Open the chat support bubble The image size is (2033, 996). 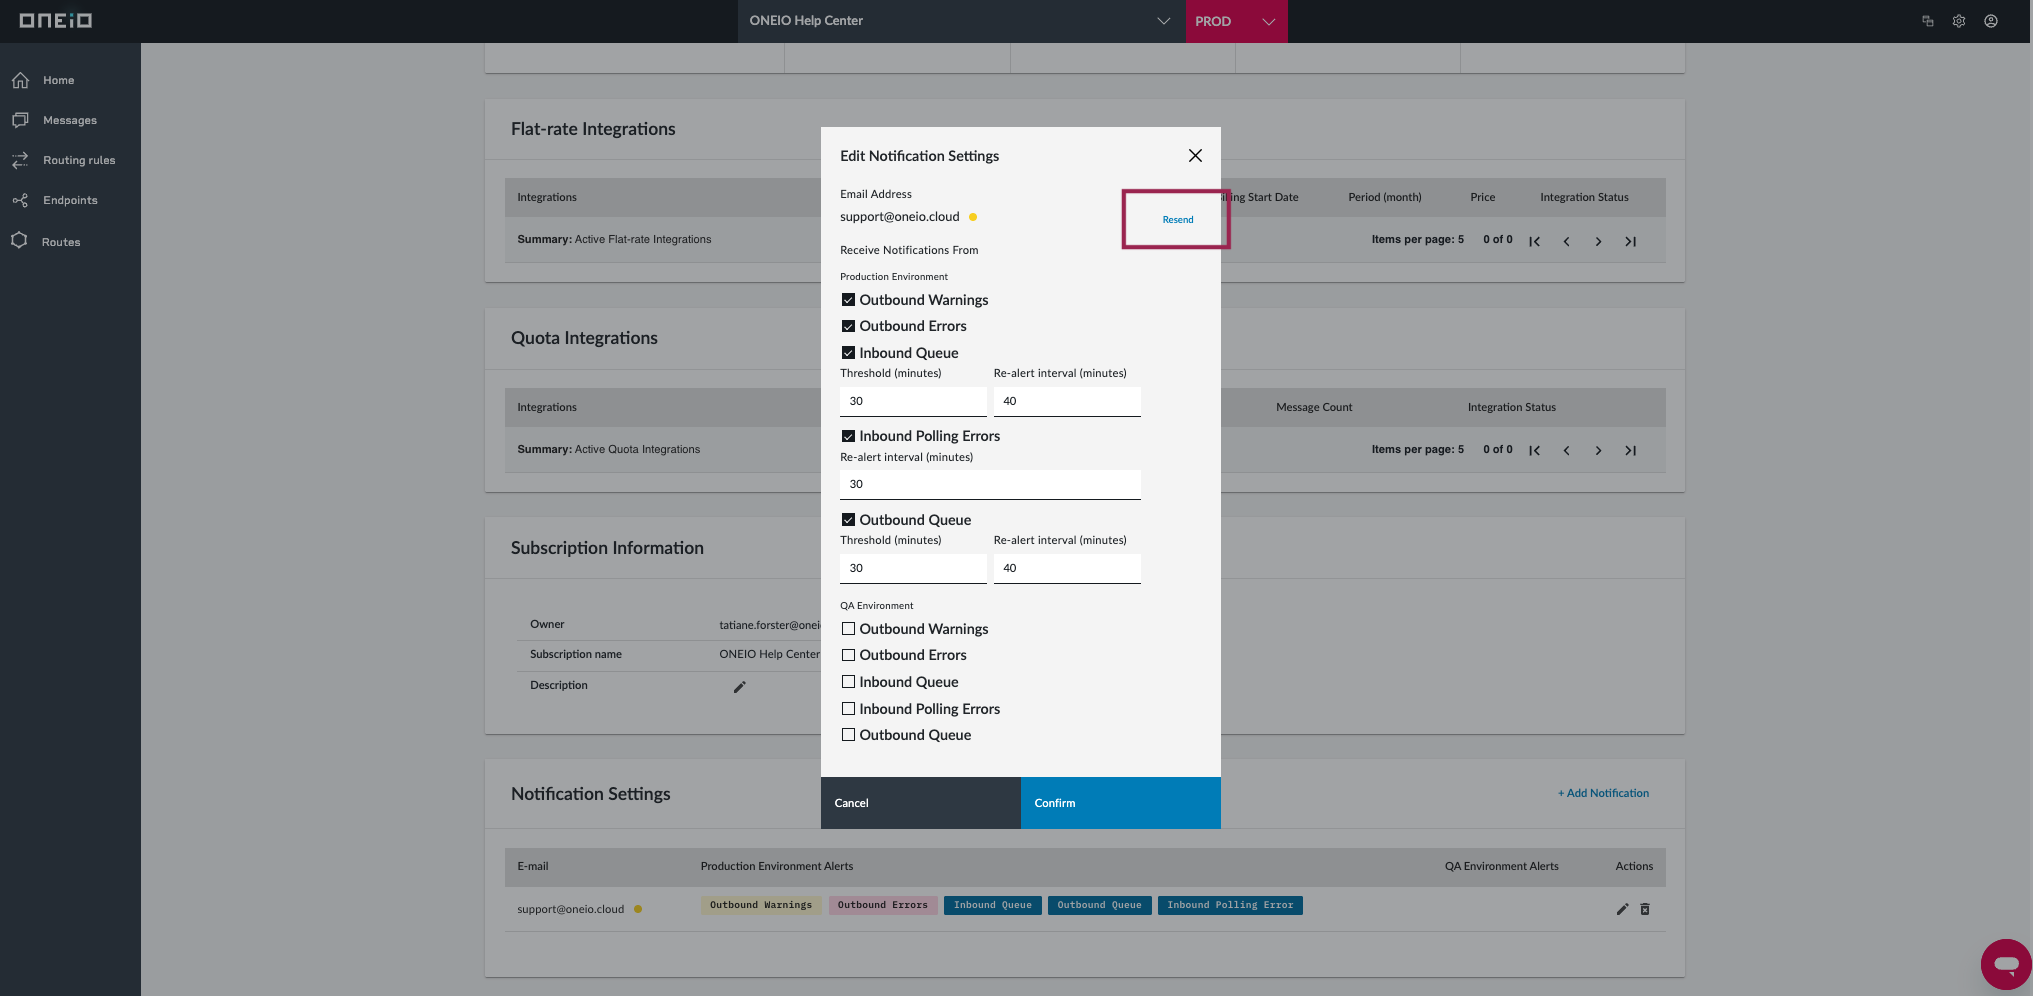[2006, 964]
